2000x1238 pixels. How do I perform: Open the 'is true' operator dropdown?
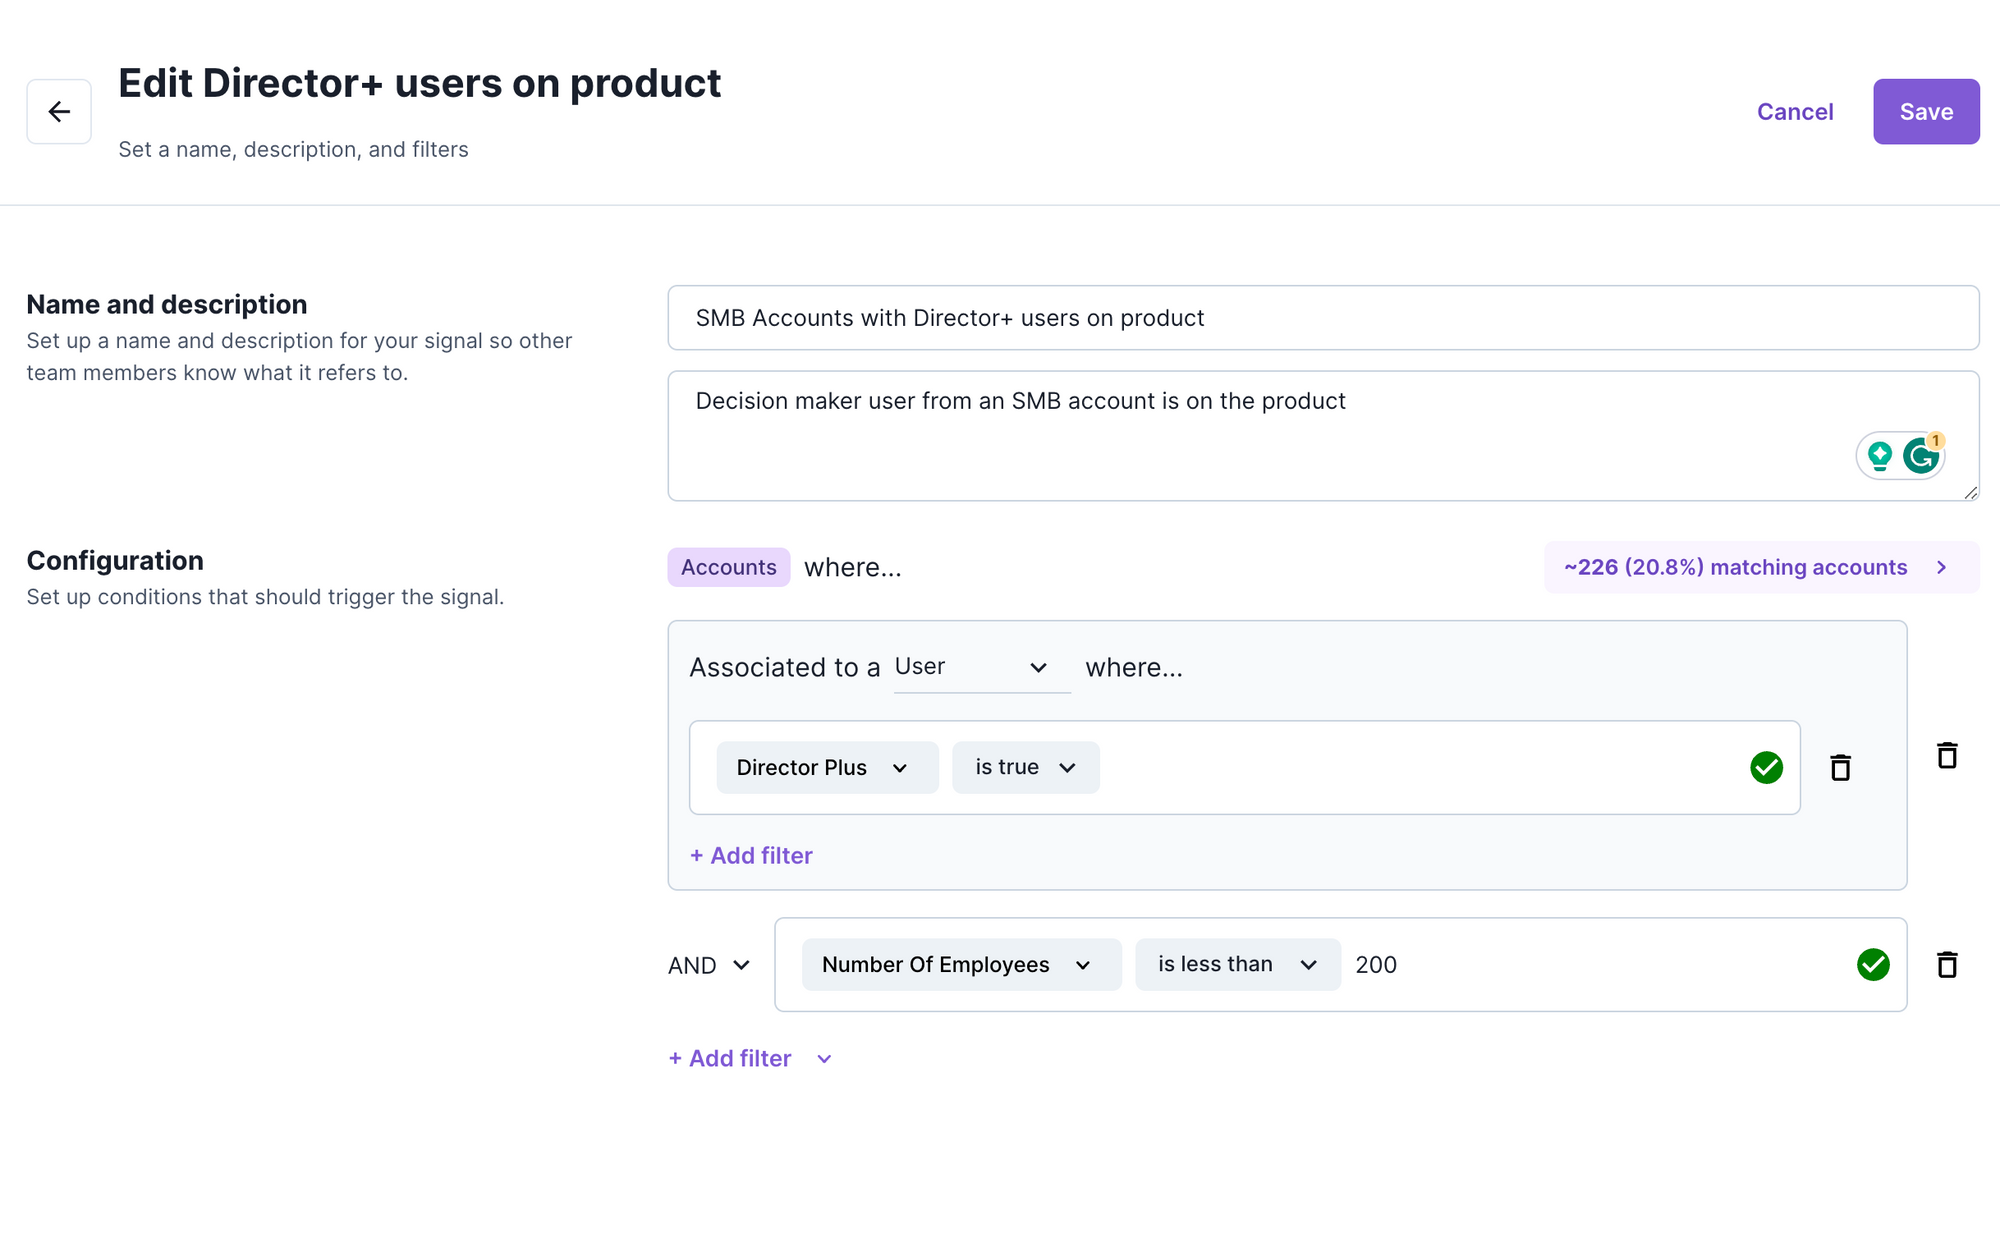pos(1025,768)
